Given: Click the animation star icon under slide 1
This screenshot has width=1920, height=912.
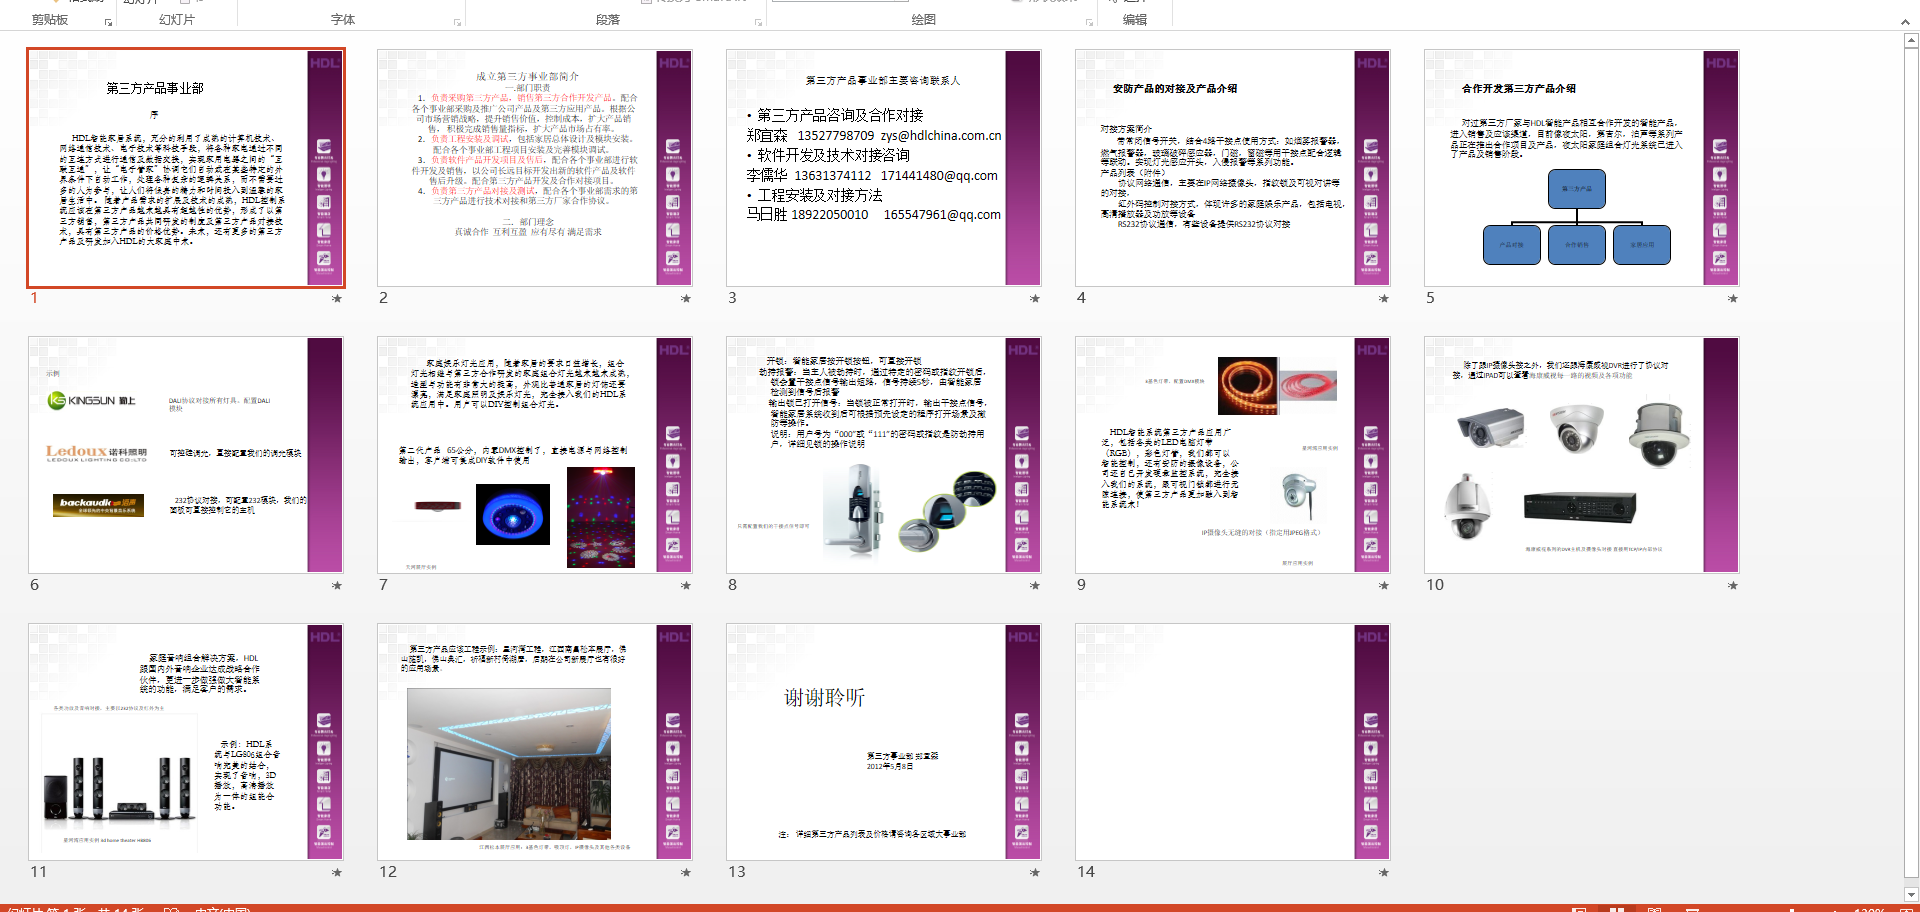Looking at the screenshot, I should click(x=337, y=299).
